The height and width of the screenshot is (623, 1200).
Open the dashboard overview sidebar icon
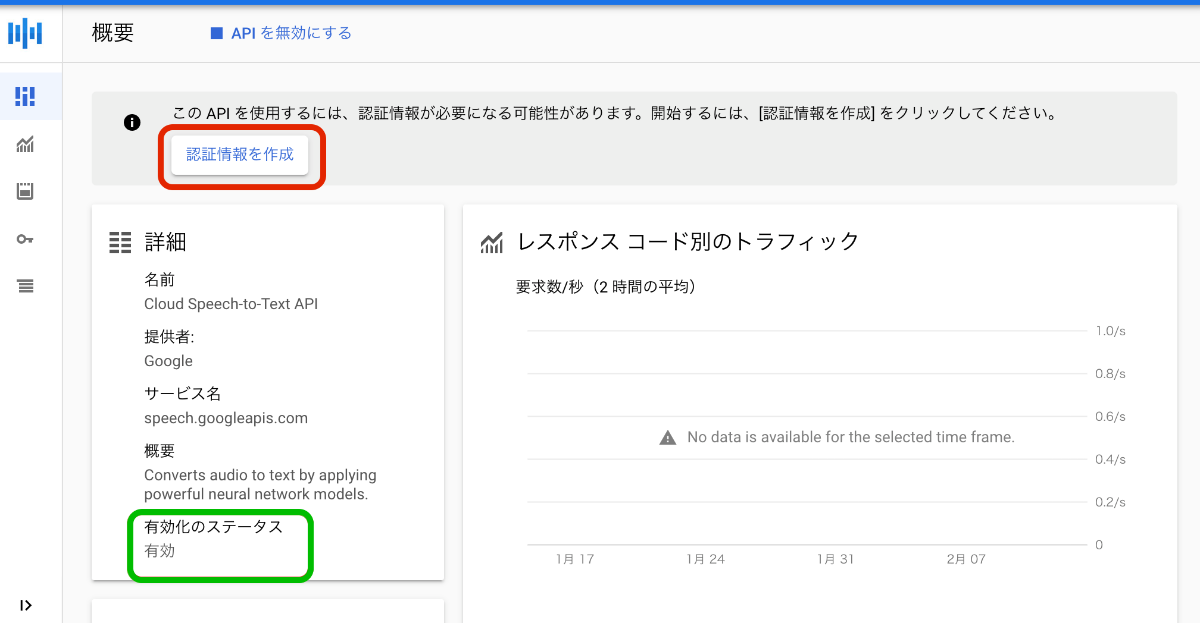[x=26, y=97]
